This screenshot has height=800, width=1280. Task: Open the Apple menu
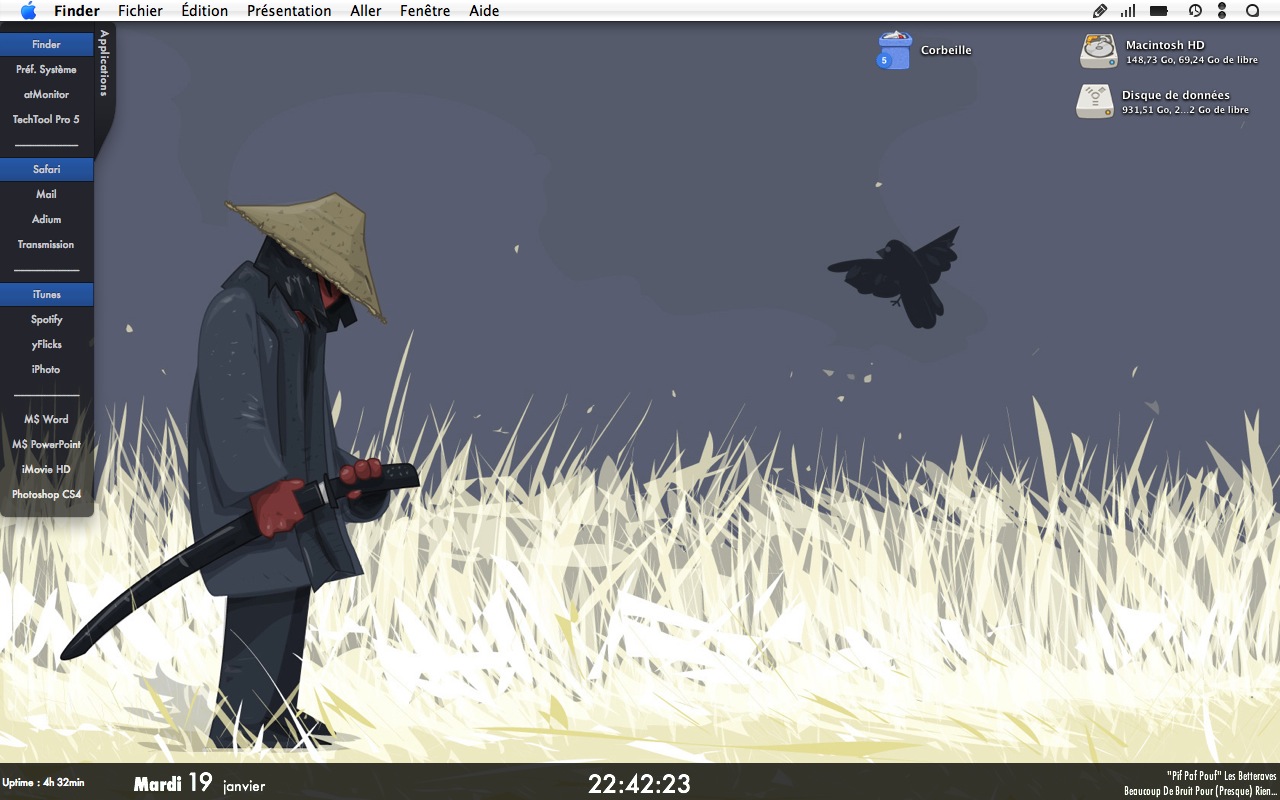(28, 11)
